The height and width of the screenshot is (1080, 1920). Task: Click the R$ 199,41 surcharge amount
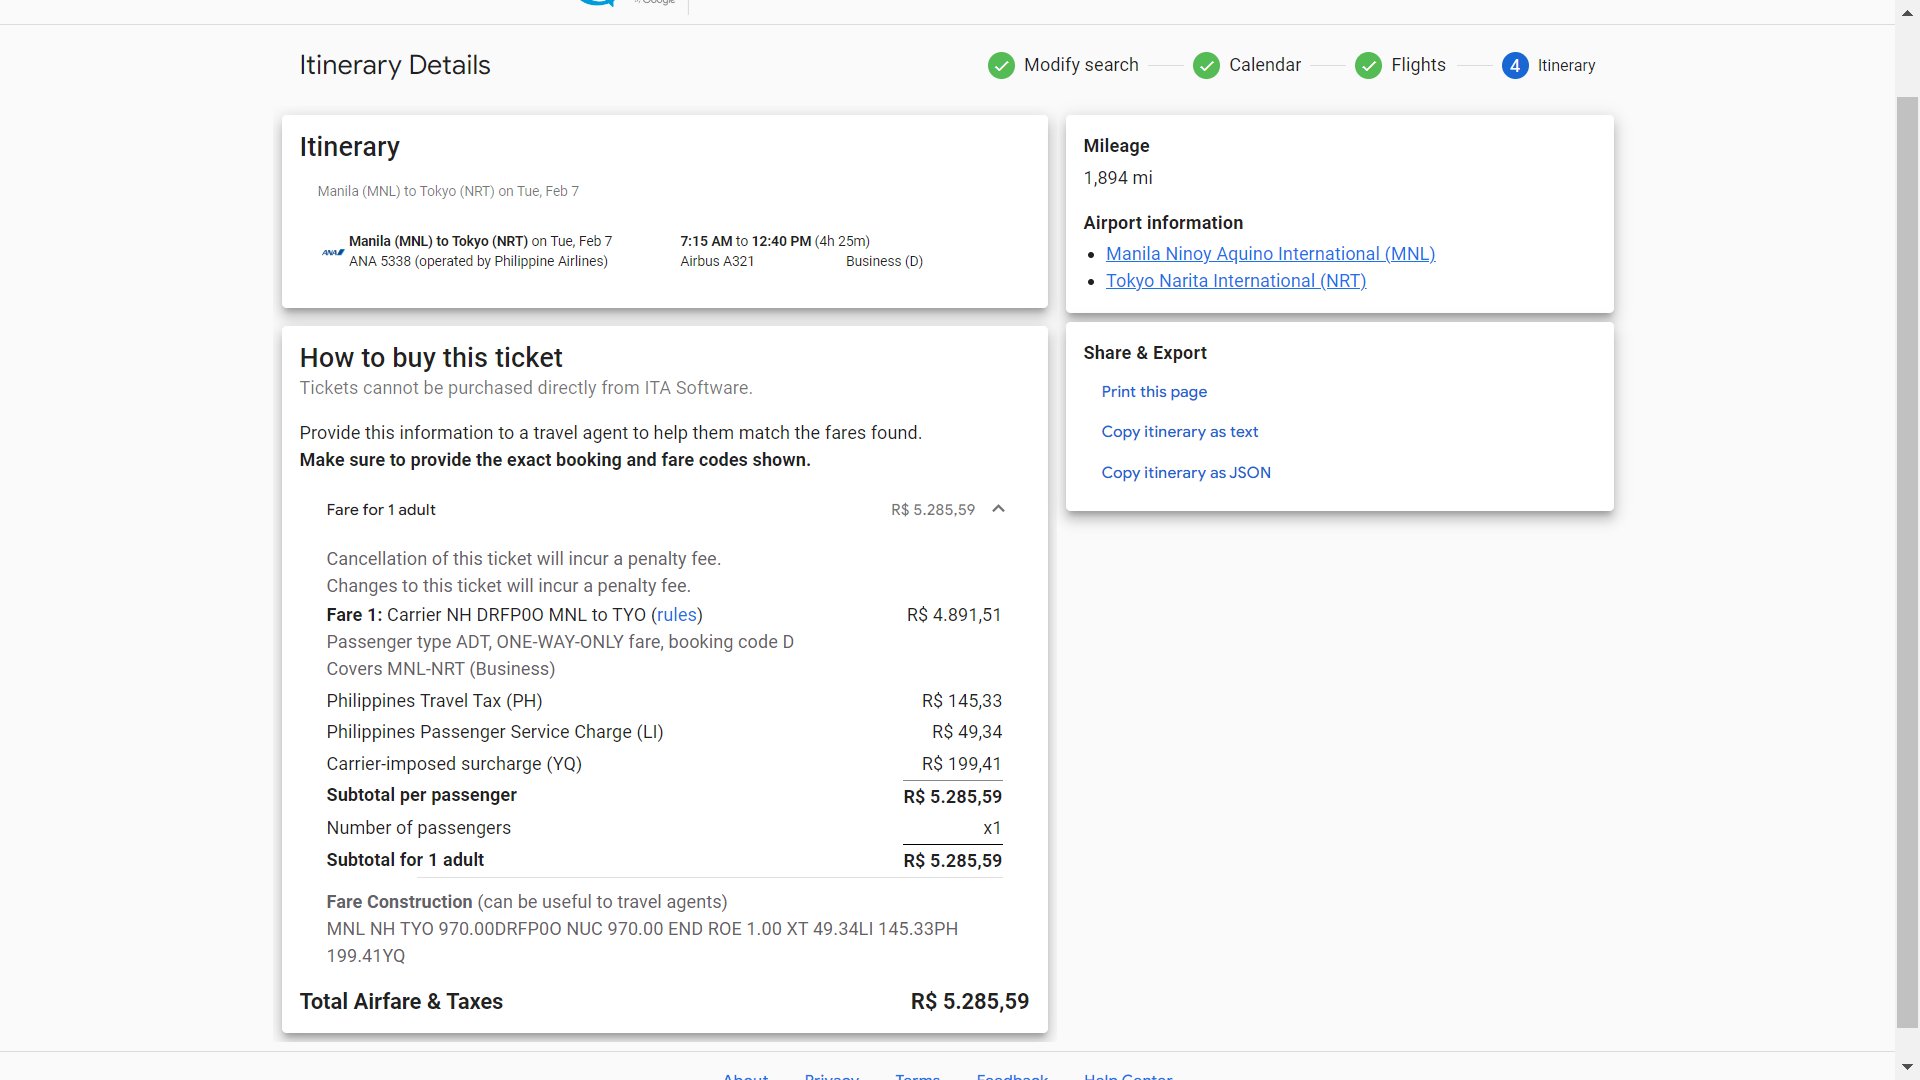coord(961,764)
